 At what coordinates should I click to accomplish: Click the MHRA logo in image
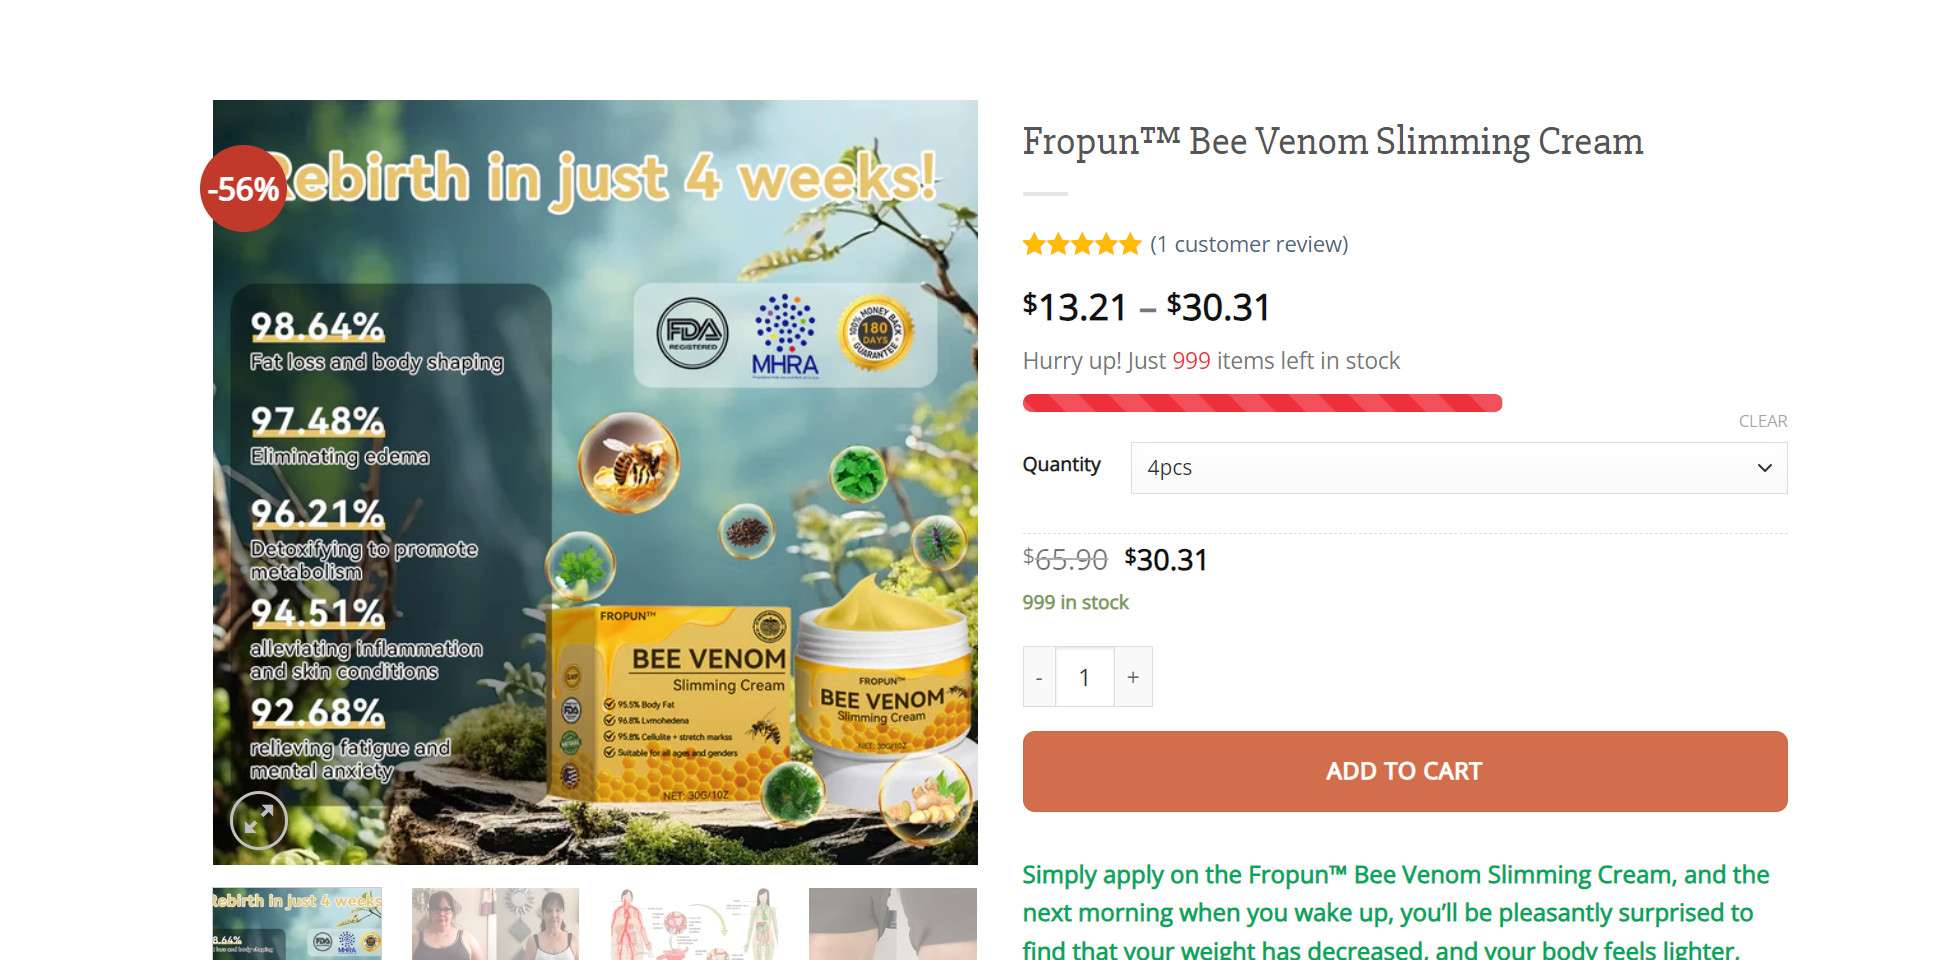pos(785,336)
